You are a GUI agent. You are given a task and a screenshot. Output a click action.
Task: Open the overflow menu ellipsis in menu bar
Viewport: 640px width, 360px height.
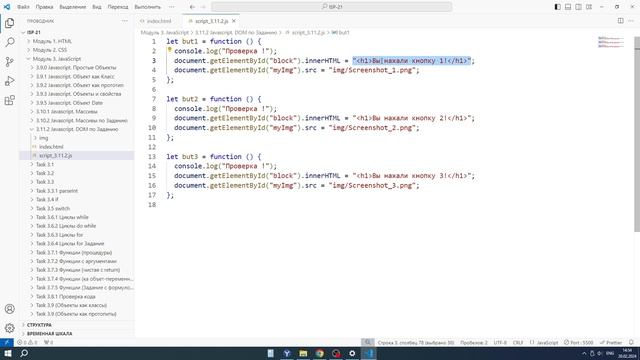coord(172,7)
